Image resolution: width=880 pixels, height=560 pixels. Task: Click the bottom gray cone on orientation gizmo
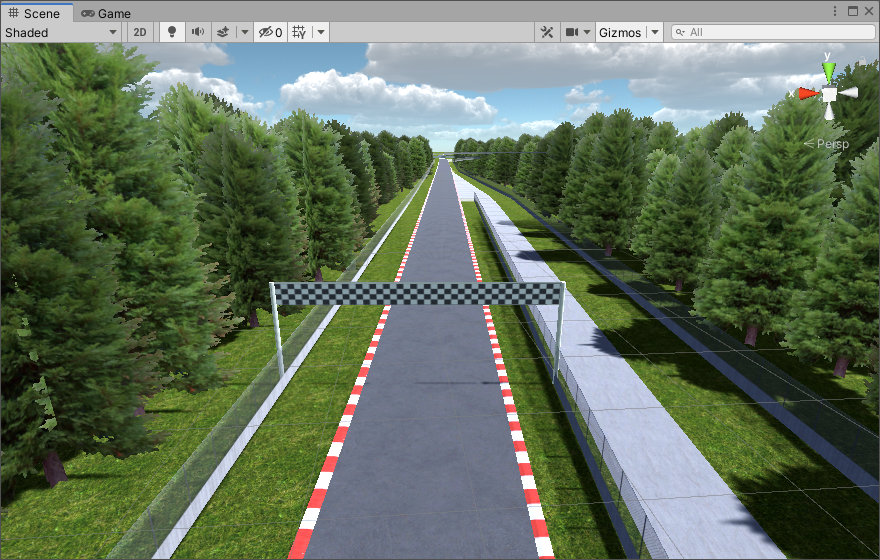(x=829, y=111)
